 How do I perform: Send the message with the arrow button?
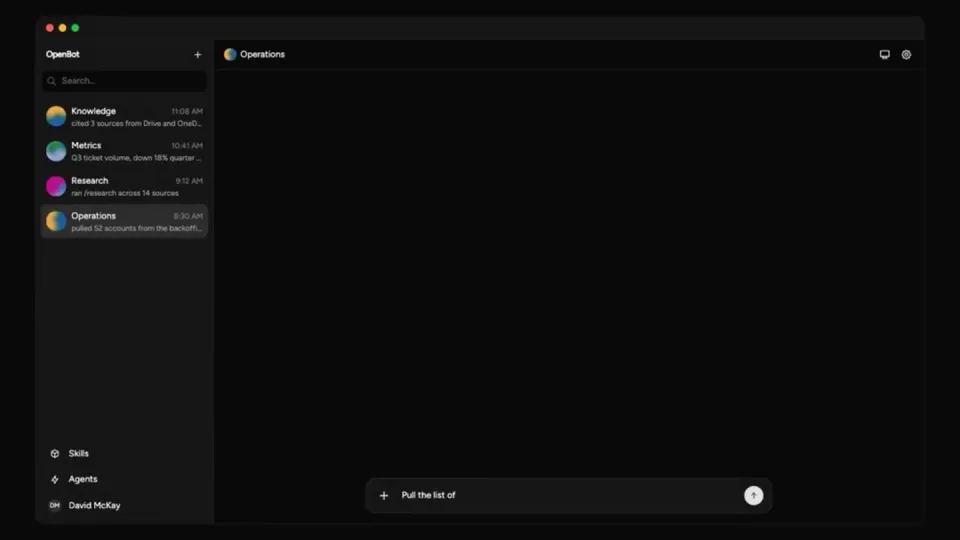pyautogui.click(x=754, y=495)
